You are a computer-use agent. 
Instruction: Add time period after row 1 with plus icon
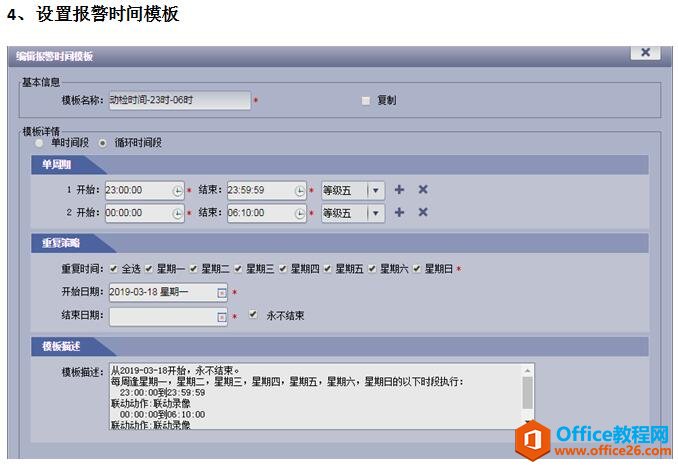pos(400,189)
